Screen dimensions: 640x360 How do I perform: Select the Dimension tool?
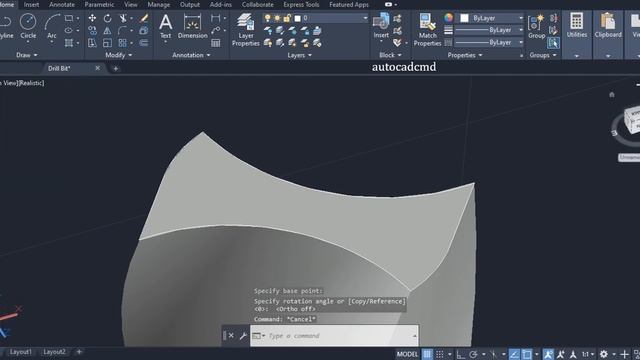click(x=193, y=26)
